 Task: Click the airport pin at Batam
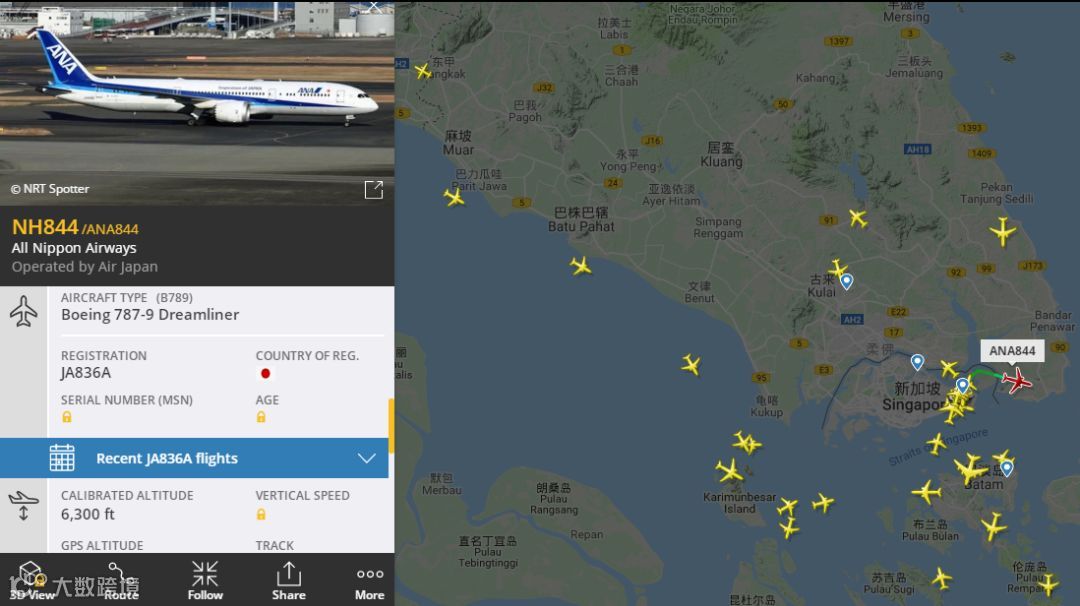point(1007,469)
